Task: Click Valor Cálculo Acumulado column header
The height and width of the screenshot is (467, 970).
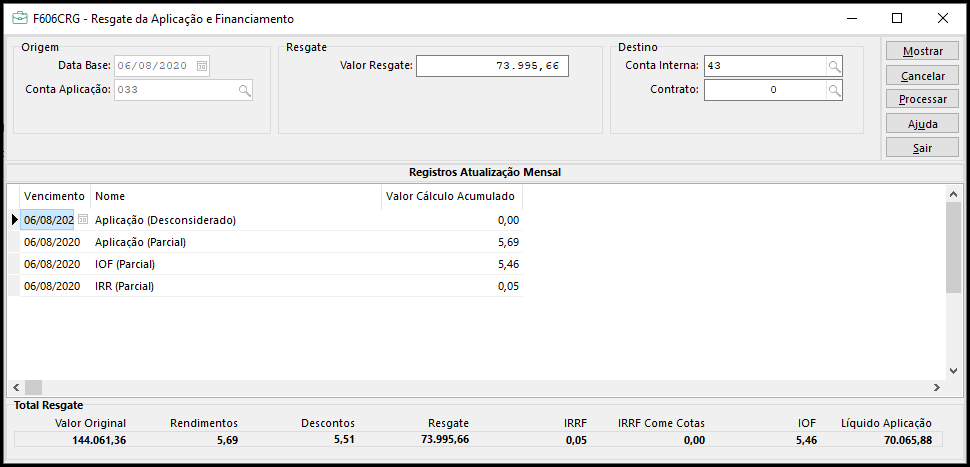Action: coord(452,196)
